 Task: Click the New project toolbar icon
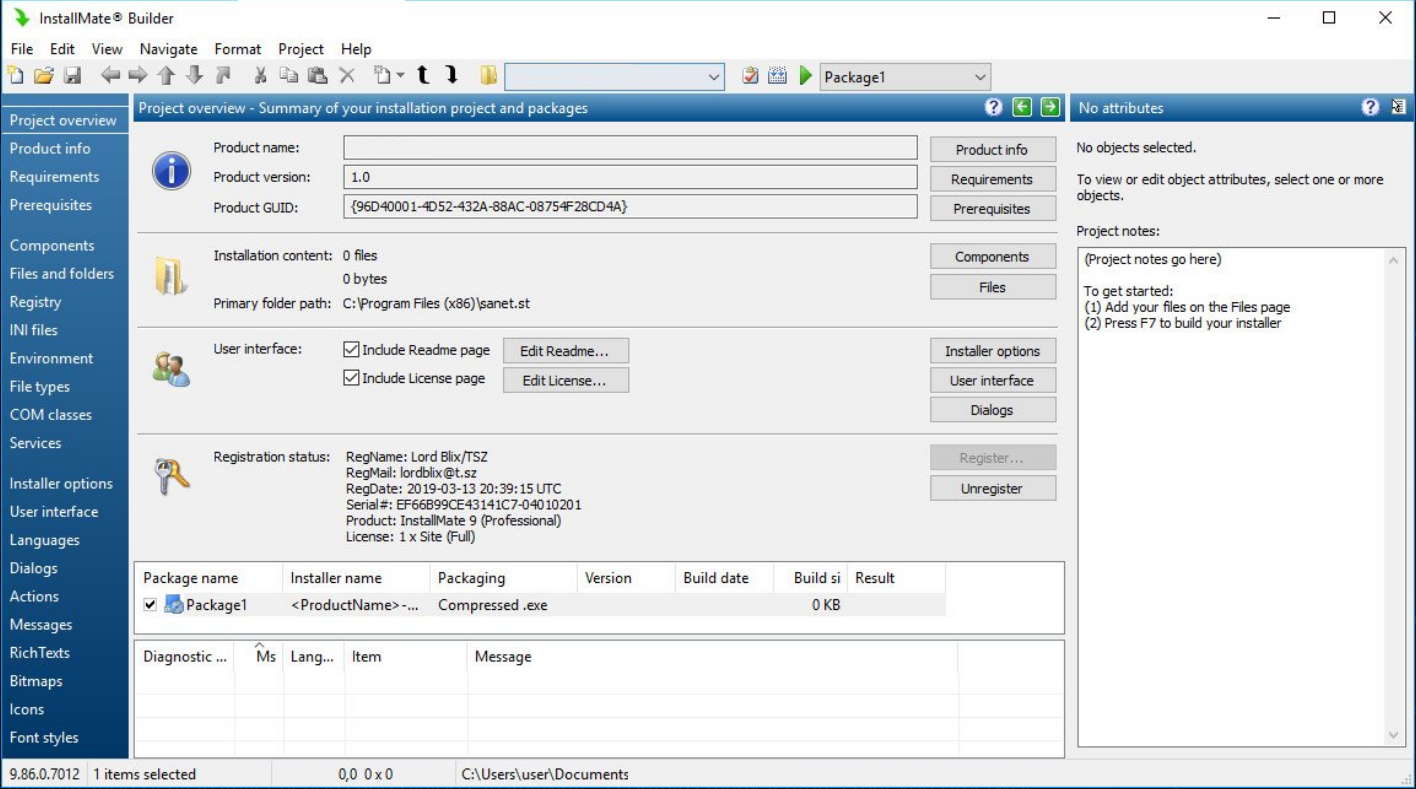(16, 76)
